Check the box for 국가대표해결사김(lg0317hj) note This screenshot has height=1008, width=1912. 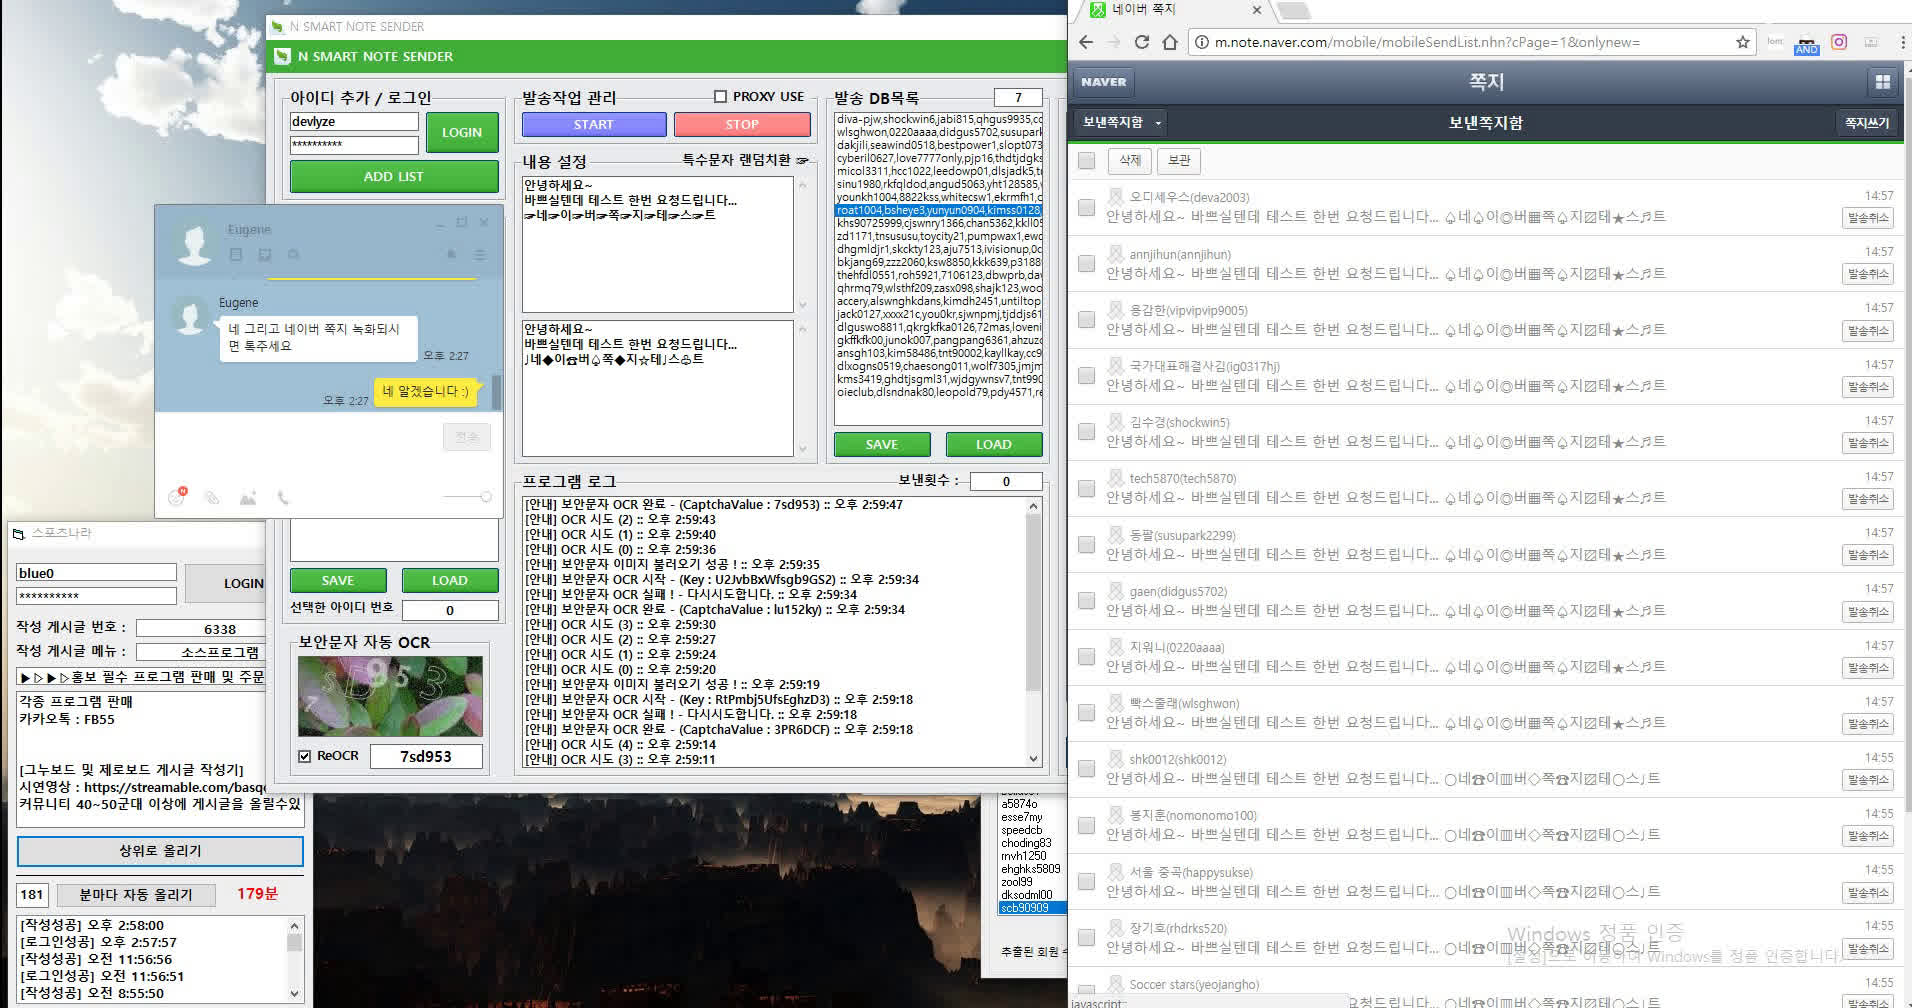coord(1087,375)
